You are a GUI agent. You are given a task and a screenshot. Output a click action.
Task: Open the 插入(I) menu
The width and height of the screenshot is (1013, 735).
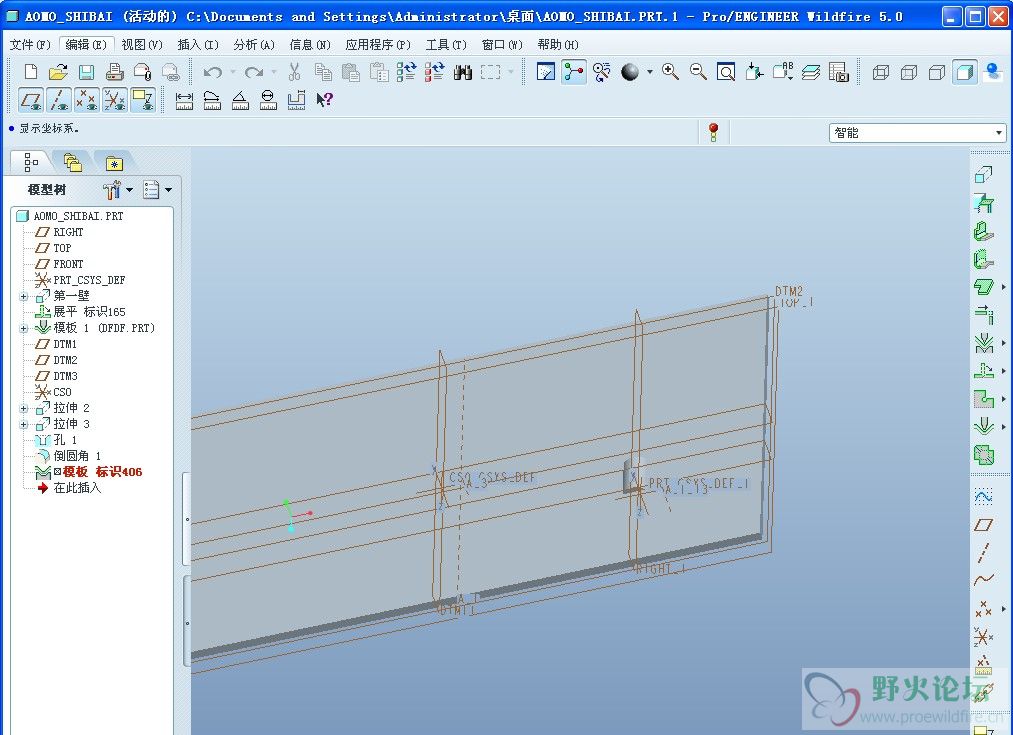click(198, 45)
